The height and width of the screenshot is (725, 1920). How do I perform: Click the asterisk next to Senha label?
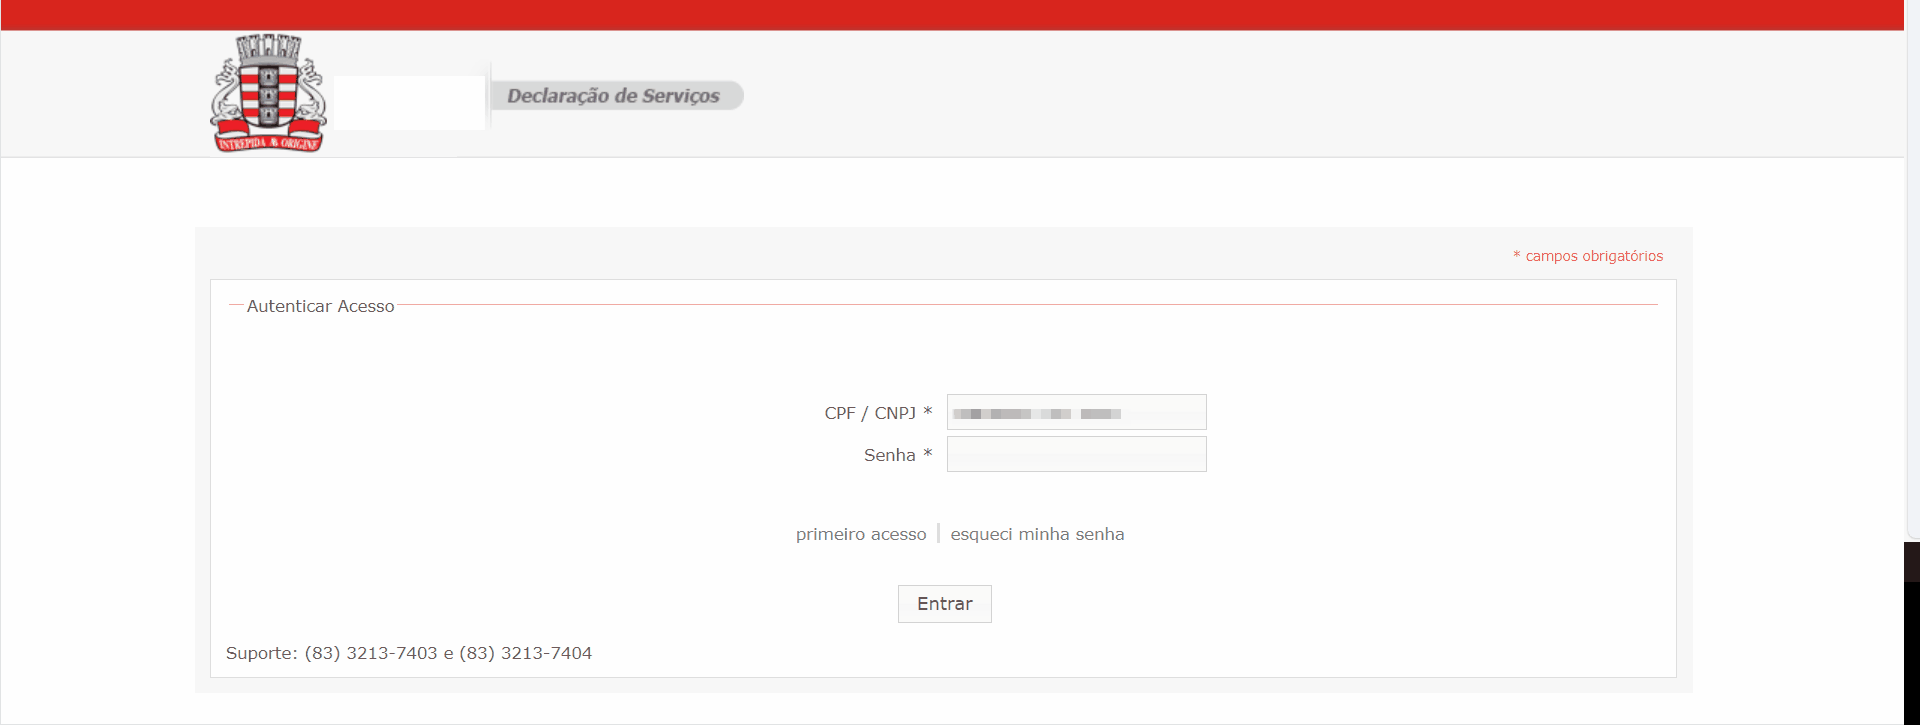point(928,454)
